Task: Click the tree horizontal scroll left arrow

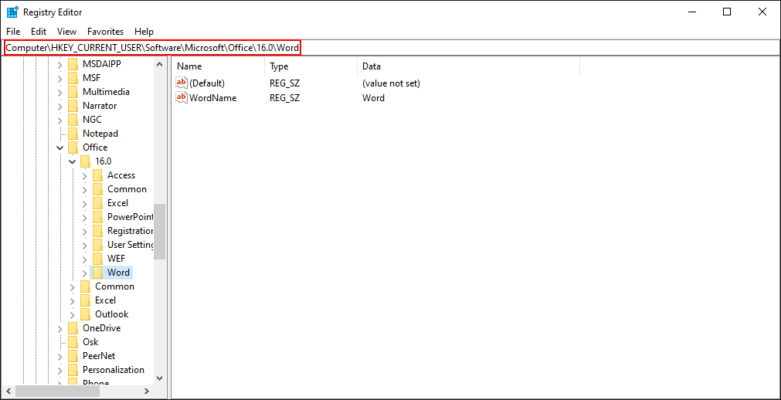Action: point(8,391)
